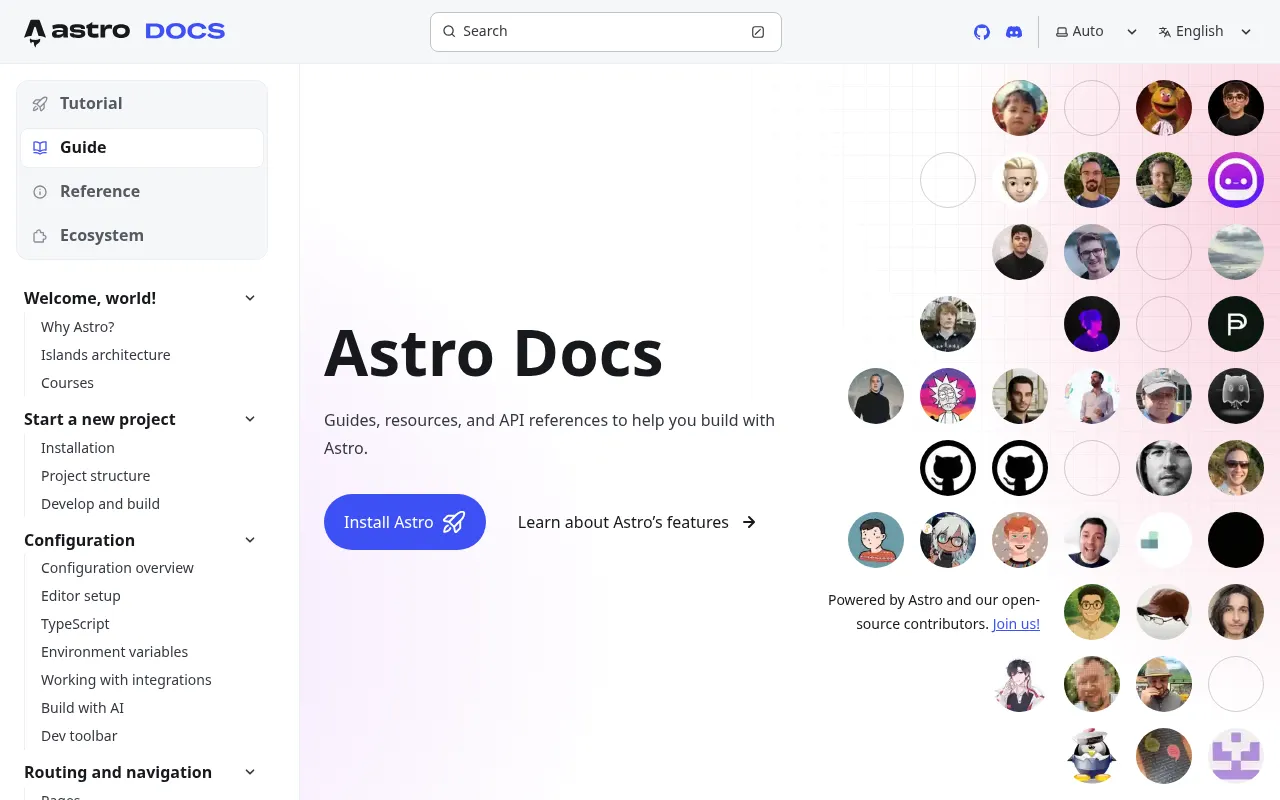Click the magnifier icon in the search box
The image size is (1280, 800).
449,32
